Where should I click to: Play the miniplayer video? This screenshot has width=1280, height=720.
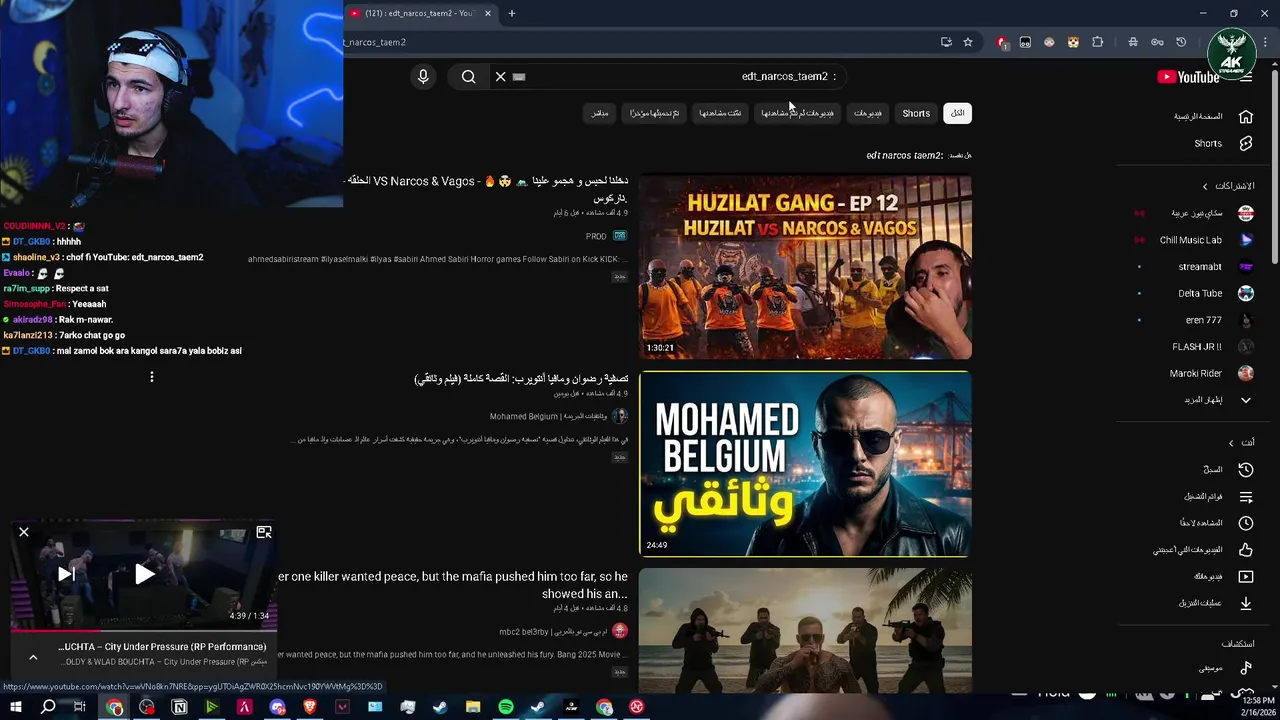pyautogui.click(x=145, y=574)
